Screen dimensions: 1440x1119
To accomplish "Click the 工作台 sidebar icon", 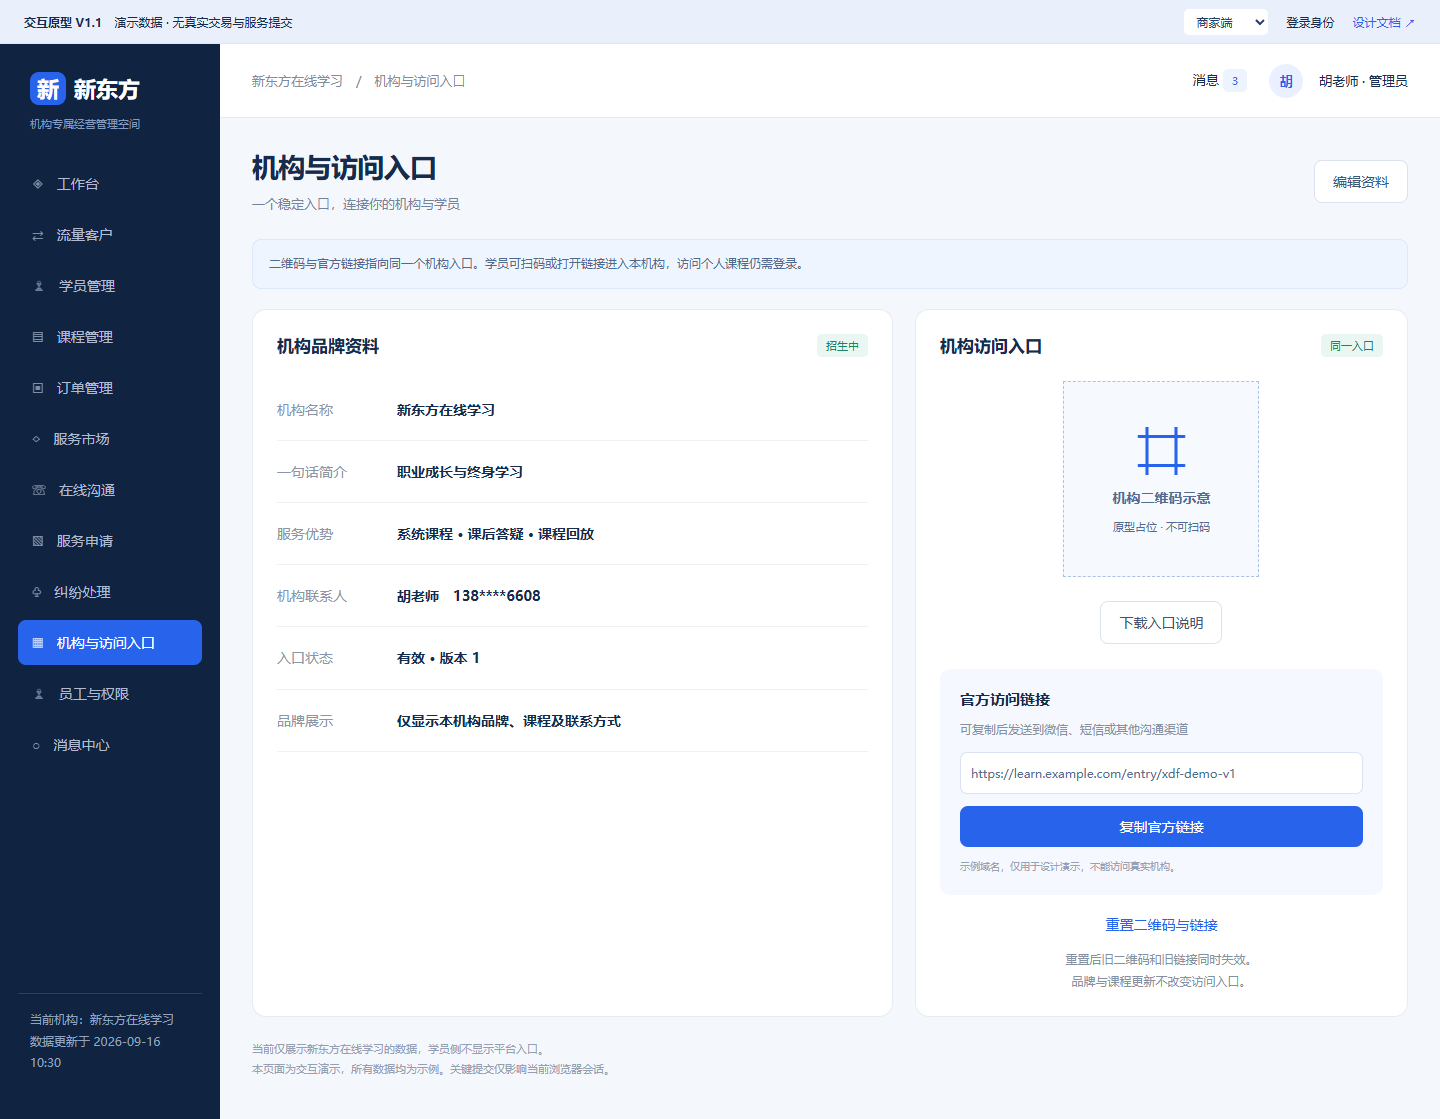I will click(38, 184).
